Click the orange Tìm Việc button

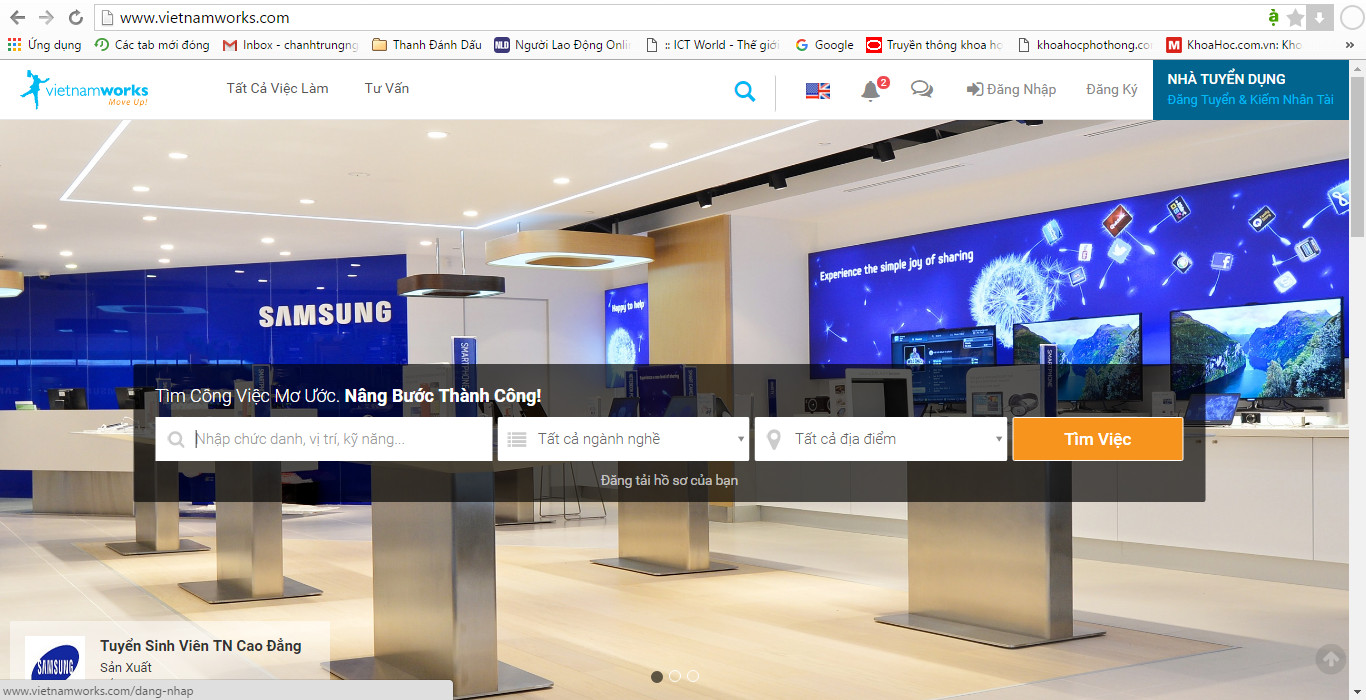click(x=1098, y=439)
